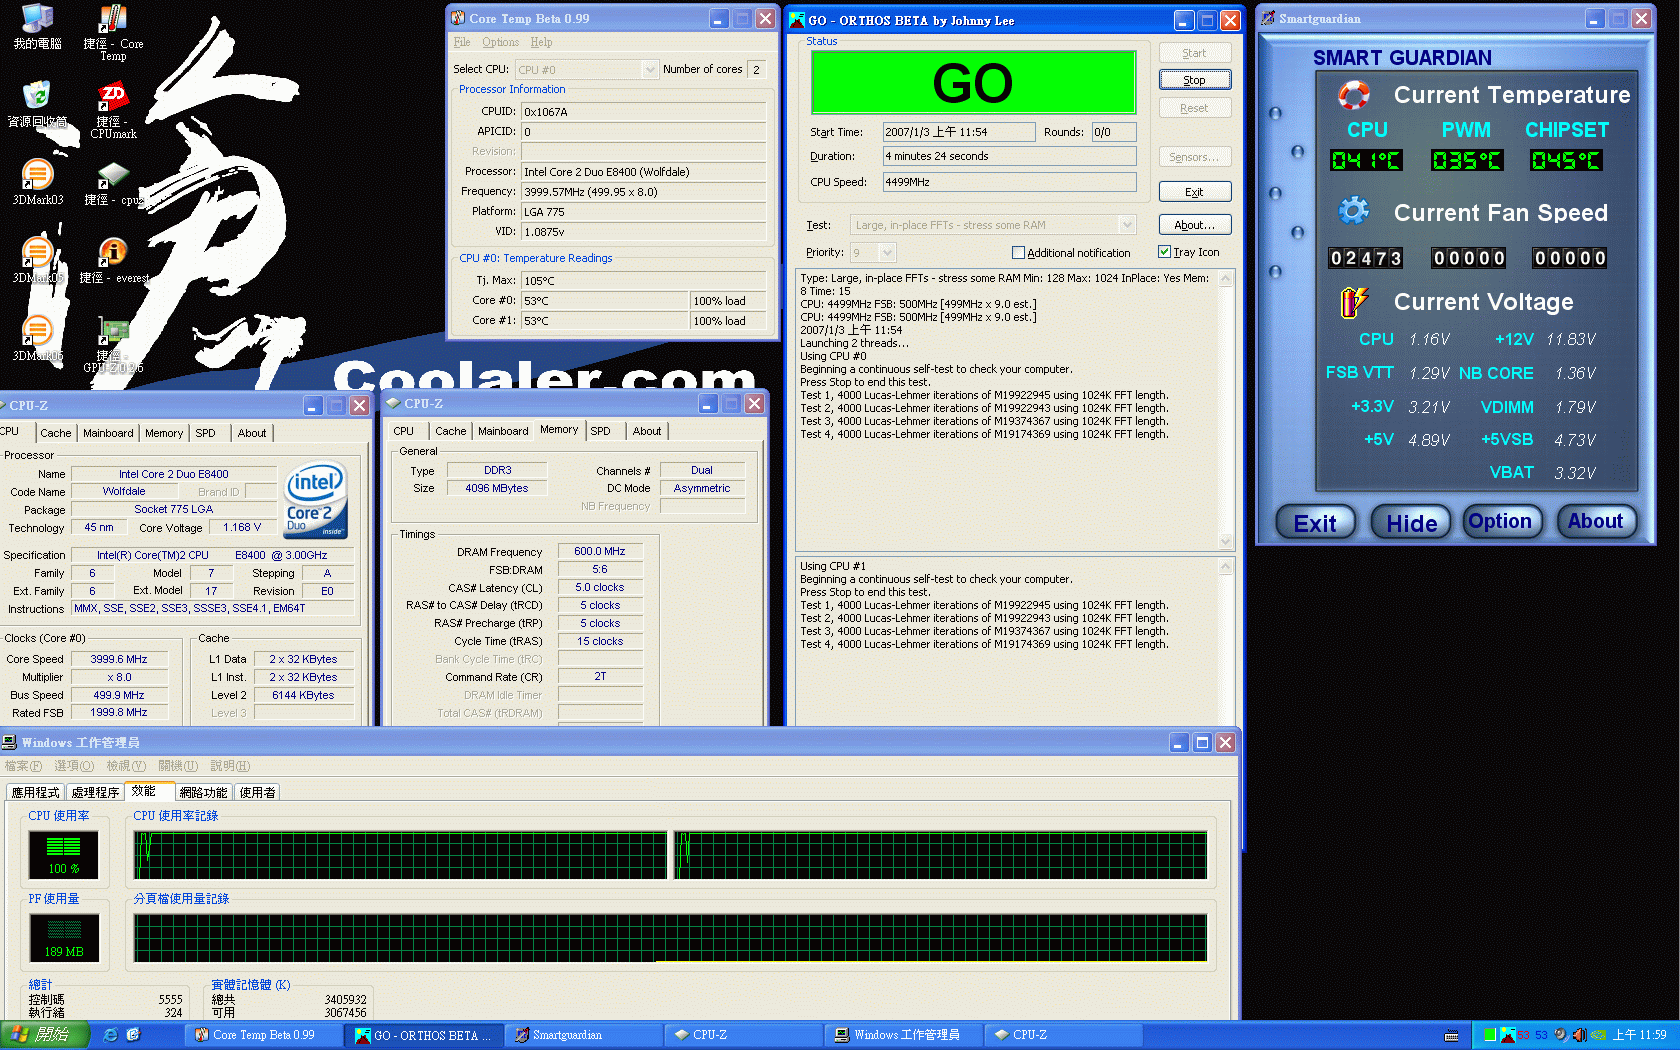
Task: Click the scrollbar of ORTHOS lower log pane
Action: point(1225,640)
